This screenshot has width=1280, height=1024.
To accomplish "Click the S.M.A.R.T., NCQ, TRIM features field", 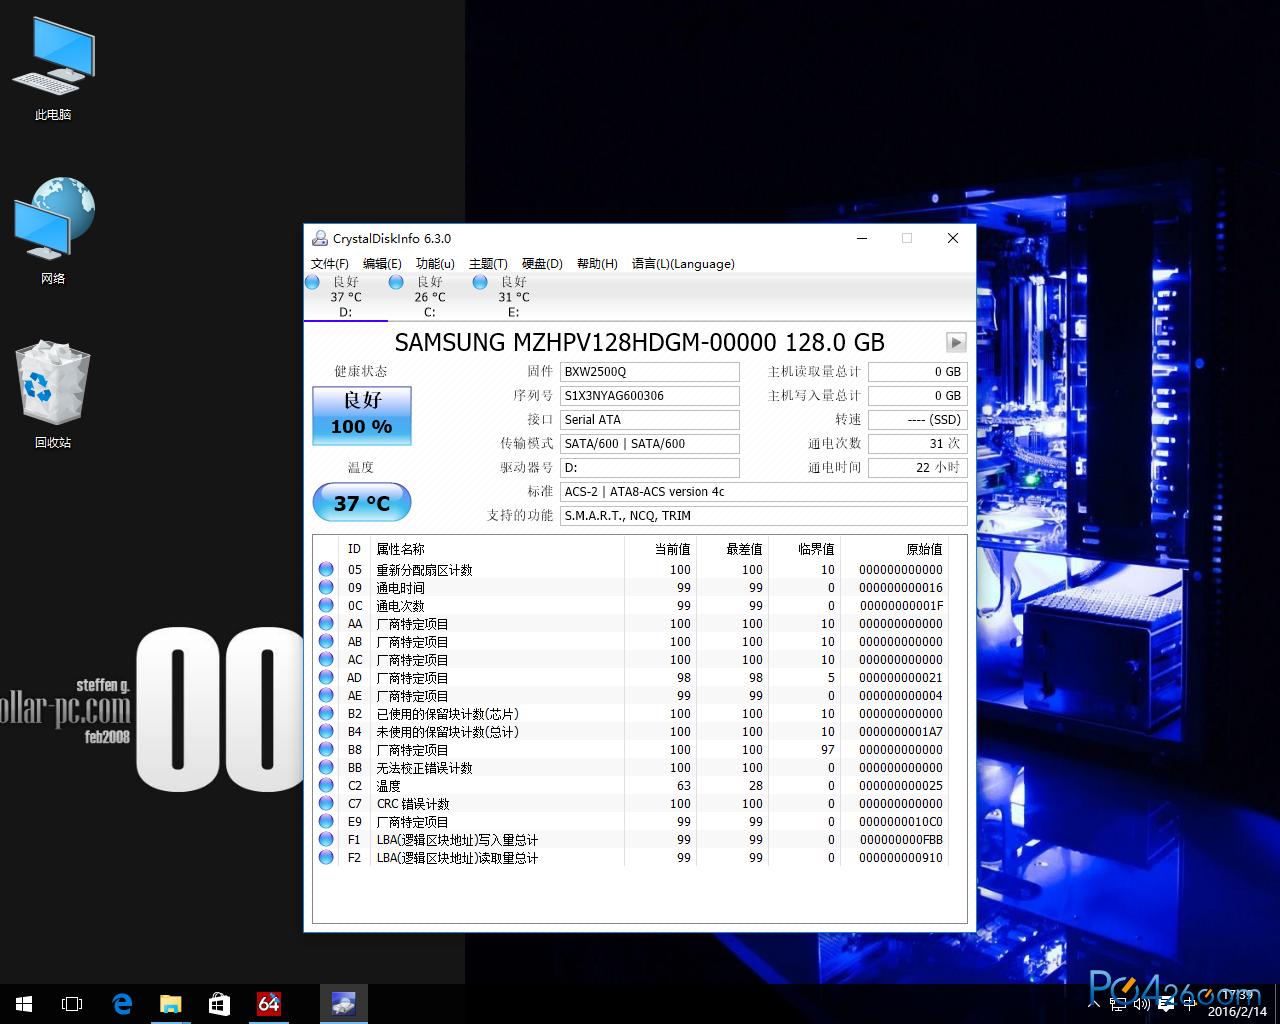I will click(764, 516).
